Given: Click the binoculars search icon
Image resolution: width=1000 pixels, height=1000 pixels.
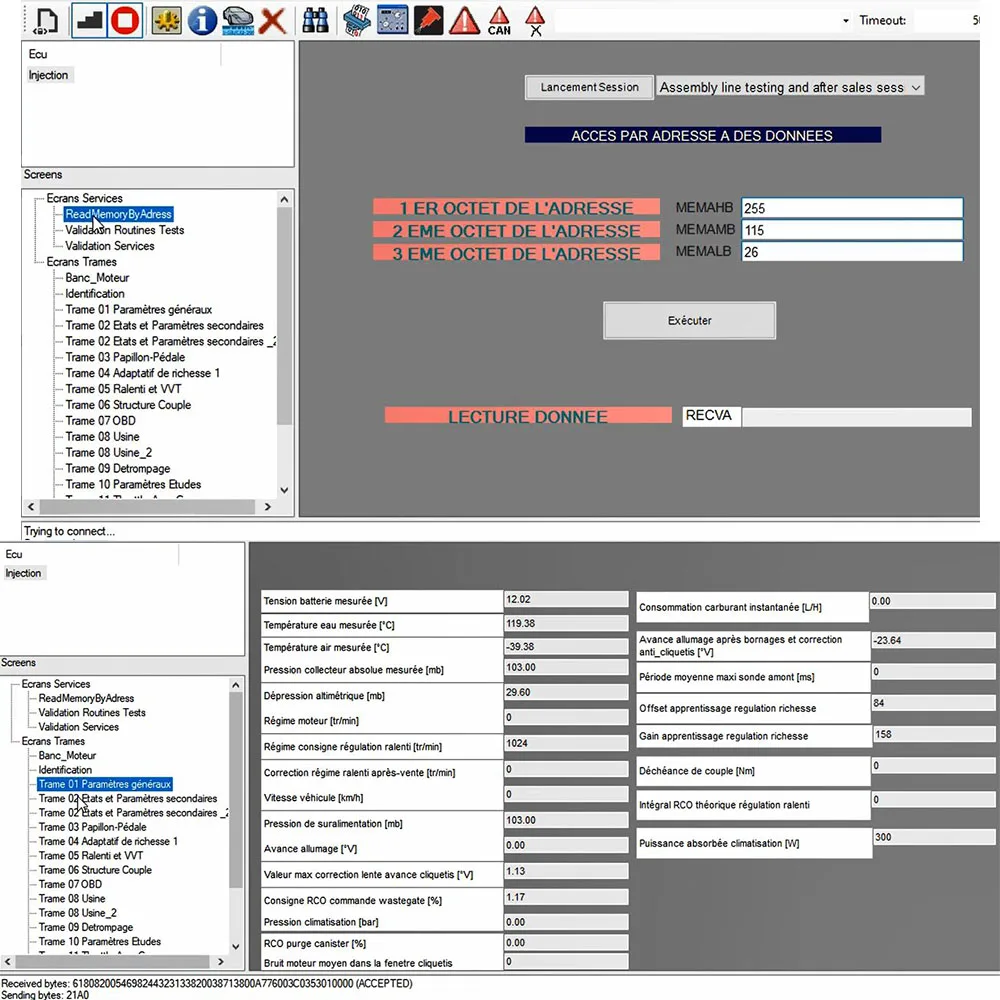Looking at the screenshot, I should tap(316, 19).
